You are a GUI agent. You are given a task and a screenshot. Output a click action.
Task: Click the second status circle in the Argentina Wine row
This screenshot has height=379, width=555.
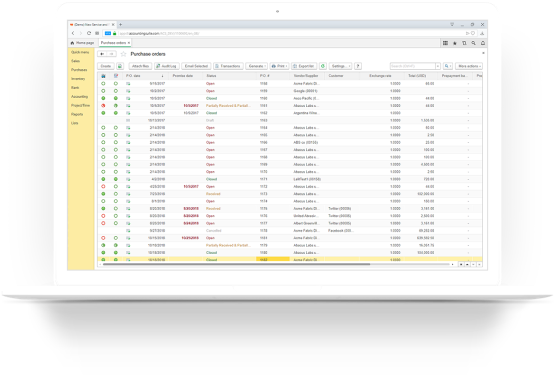click(116, 113)
